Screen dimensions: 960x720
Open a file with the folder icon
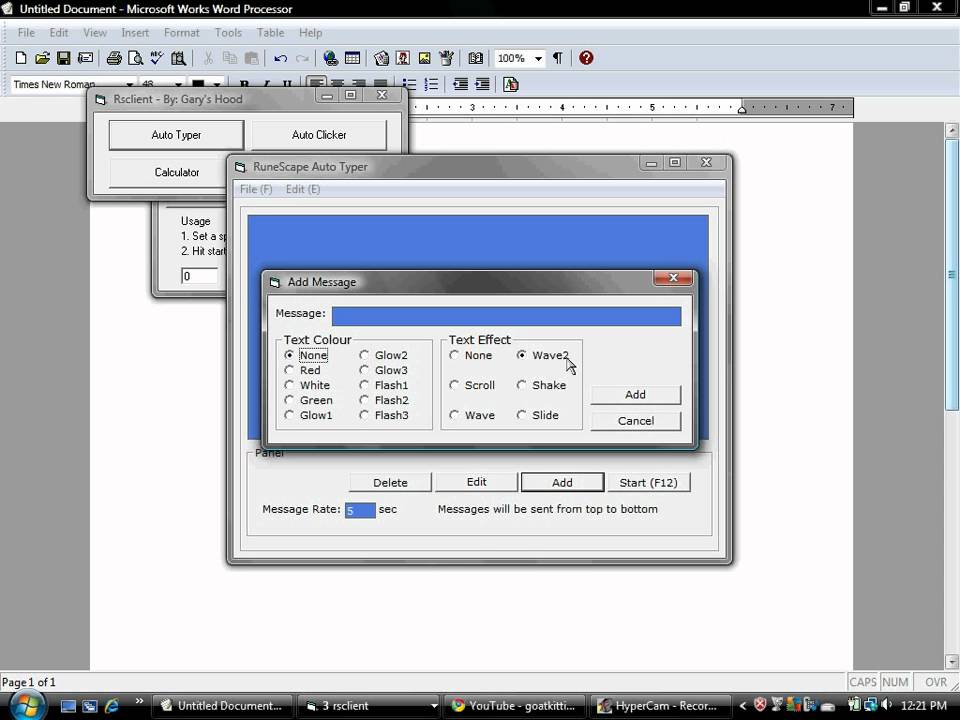(42, 58)
